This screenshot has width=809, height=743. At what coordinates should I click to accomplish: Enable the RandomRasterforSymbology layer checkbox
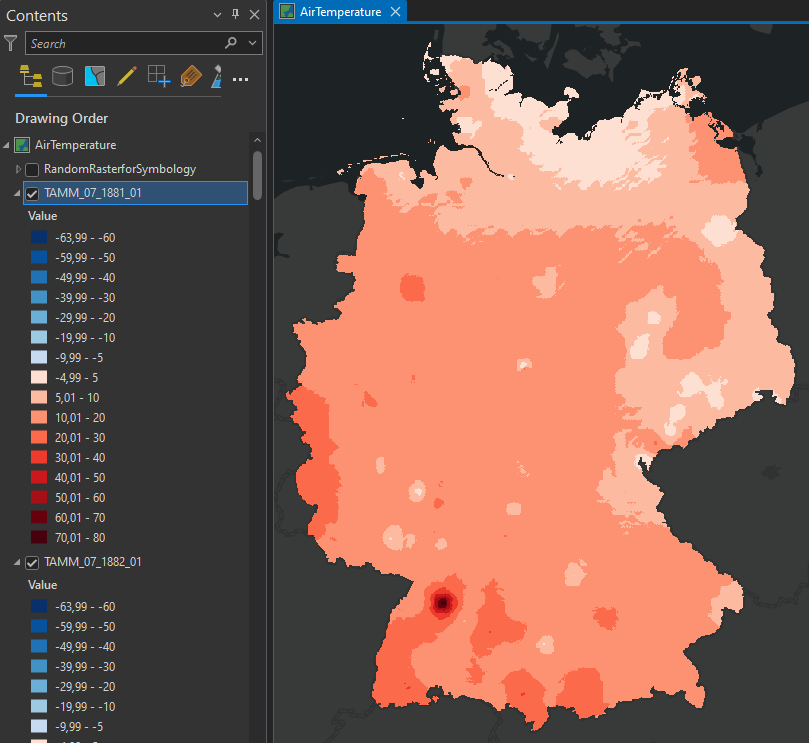point(32,169)
